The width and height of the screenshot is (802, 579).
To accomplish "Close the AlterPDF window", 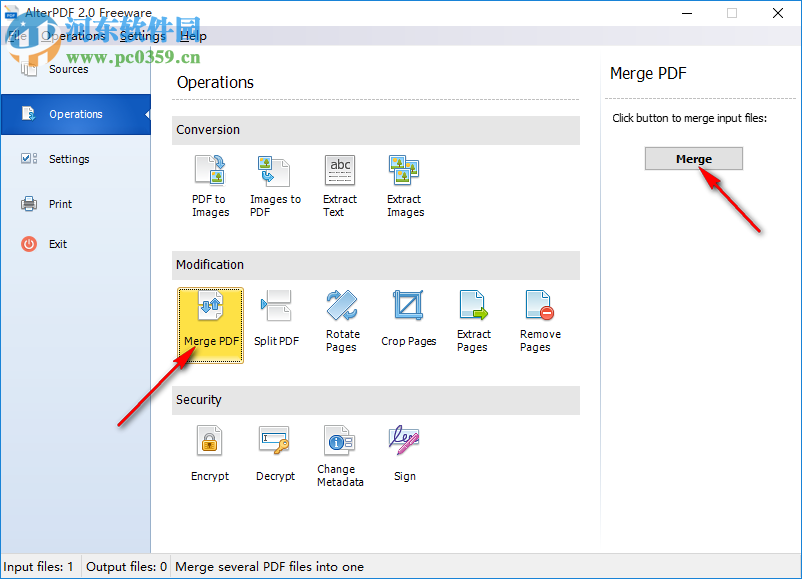I will (778, 13).
